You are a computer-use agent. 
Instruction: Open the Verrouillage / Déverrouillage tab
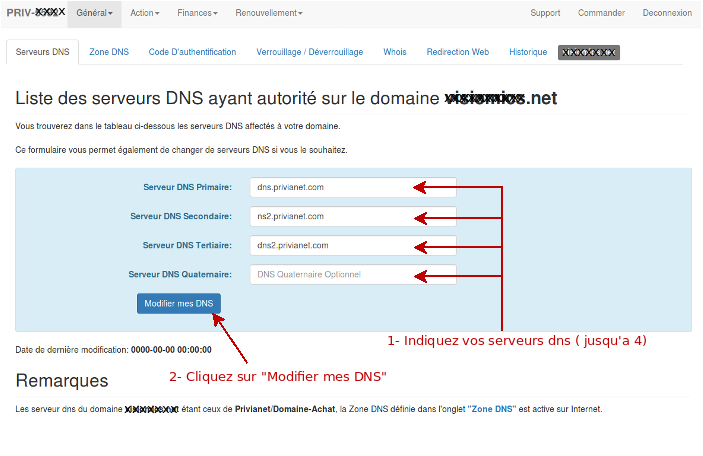(310, 52)
